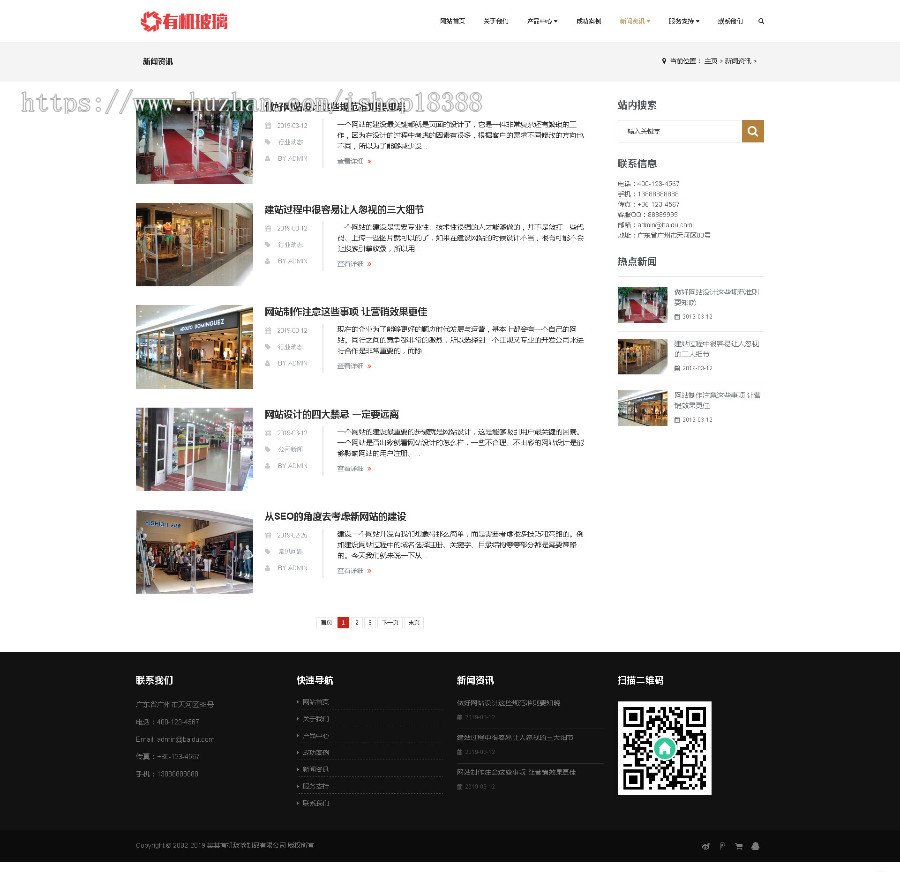Image resolution: width=900 pixels, height=872 pixels.
Task: Click 新闻资讯 breadcrumb link
Action: click(738, 61)
